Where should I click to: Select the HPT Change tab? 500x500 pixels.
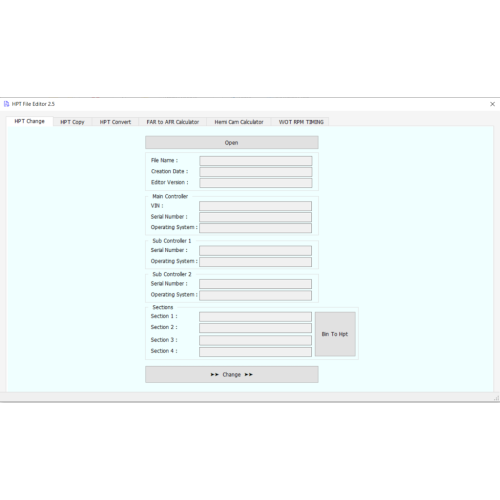[29, 121]
